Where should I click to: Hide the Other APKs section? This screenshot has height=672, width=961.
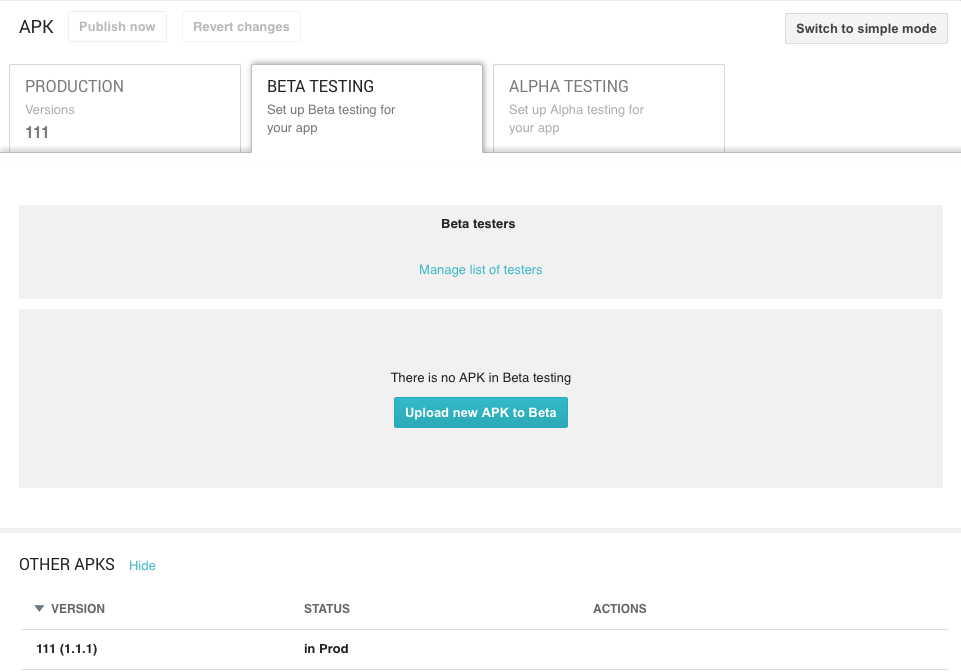[142, 566]
